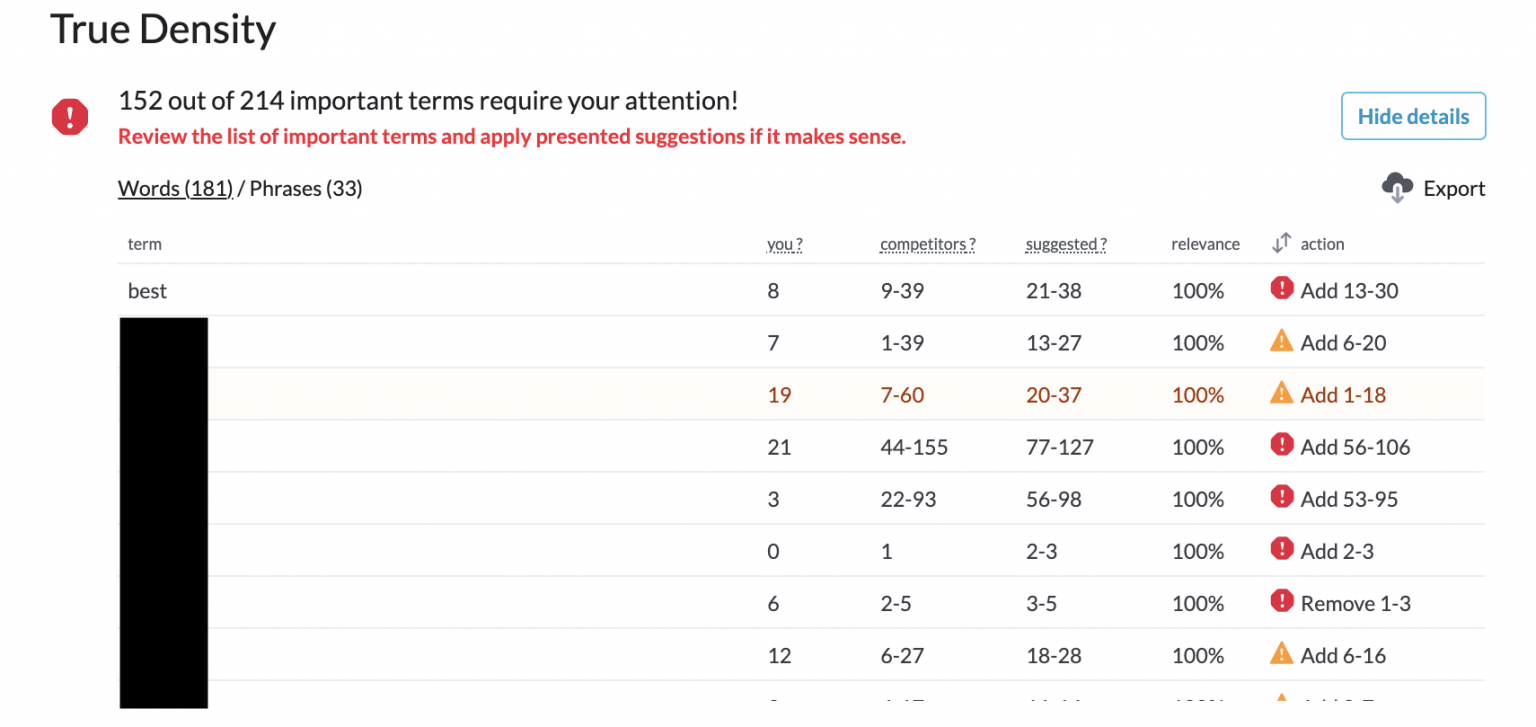
Task: Click the 'you ?' column header
Action: [x=785, y=244]
